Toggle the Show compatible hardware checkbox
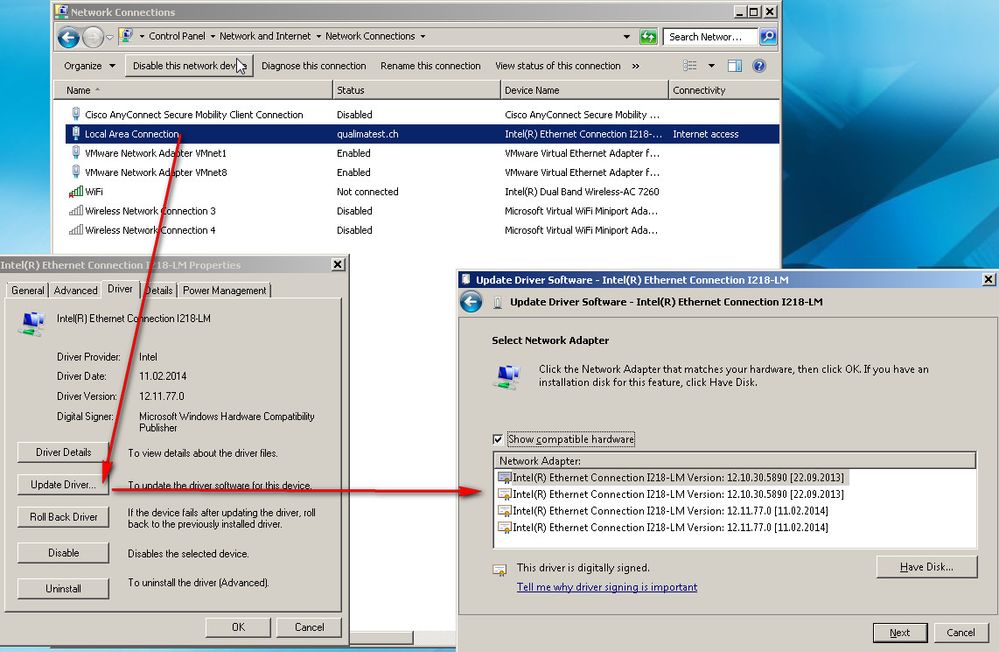This screenshot has width=999, height=652. tap(498, 439)
